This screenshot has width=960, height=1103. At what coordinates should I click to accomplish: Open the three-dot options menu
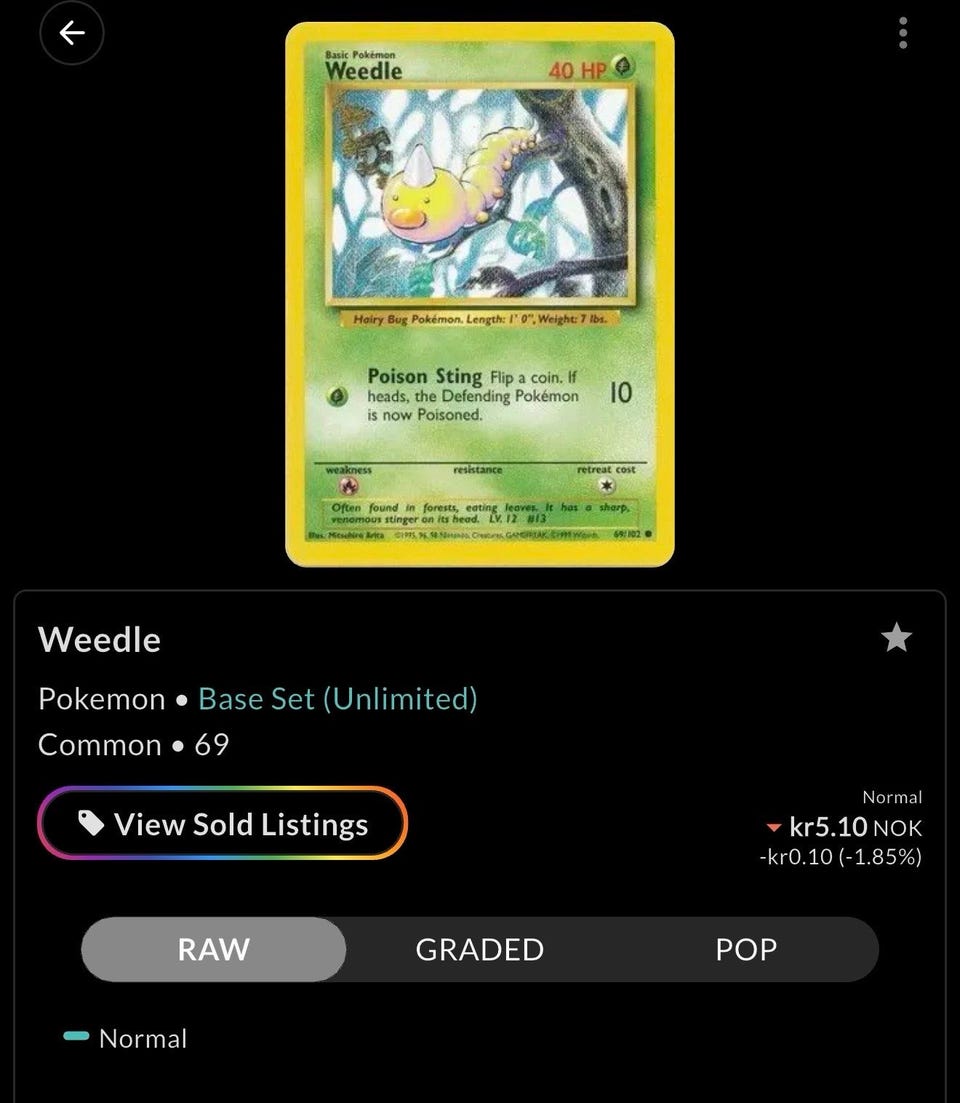coord(903,33)
